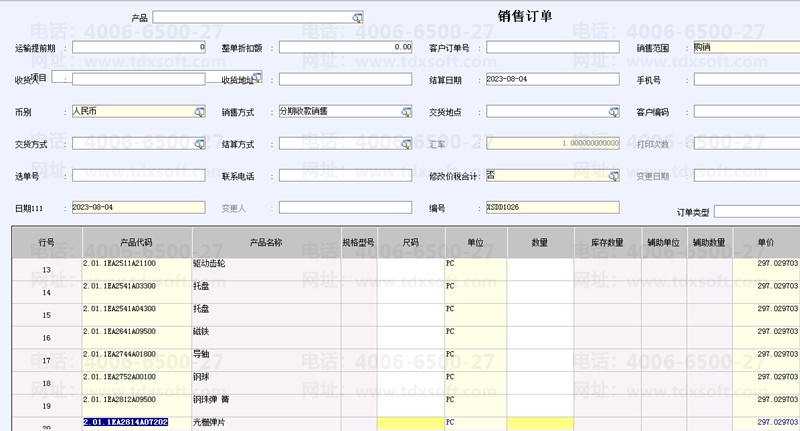Click the 产品名称 column header
Viewport: 800px width, 431px height.
click(266, 242)
